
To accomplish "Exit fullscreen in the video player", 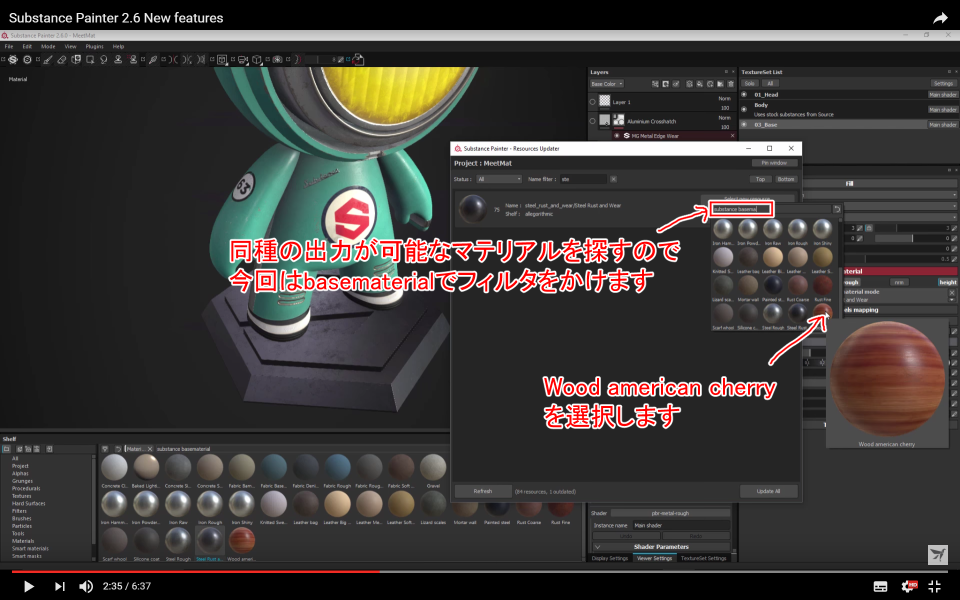I will point(935,586).
